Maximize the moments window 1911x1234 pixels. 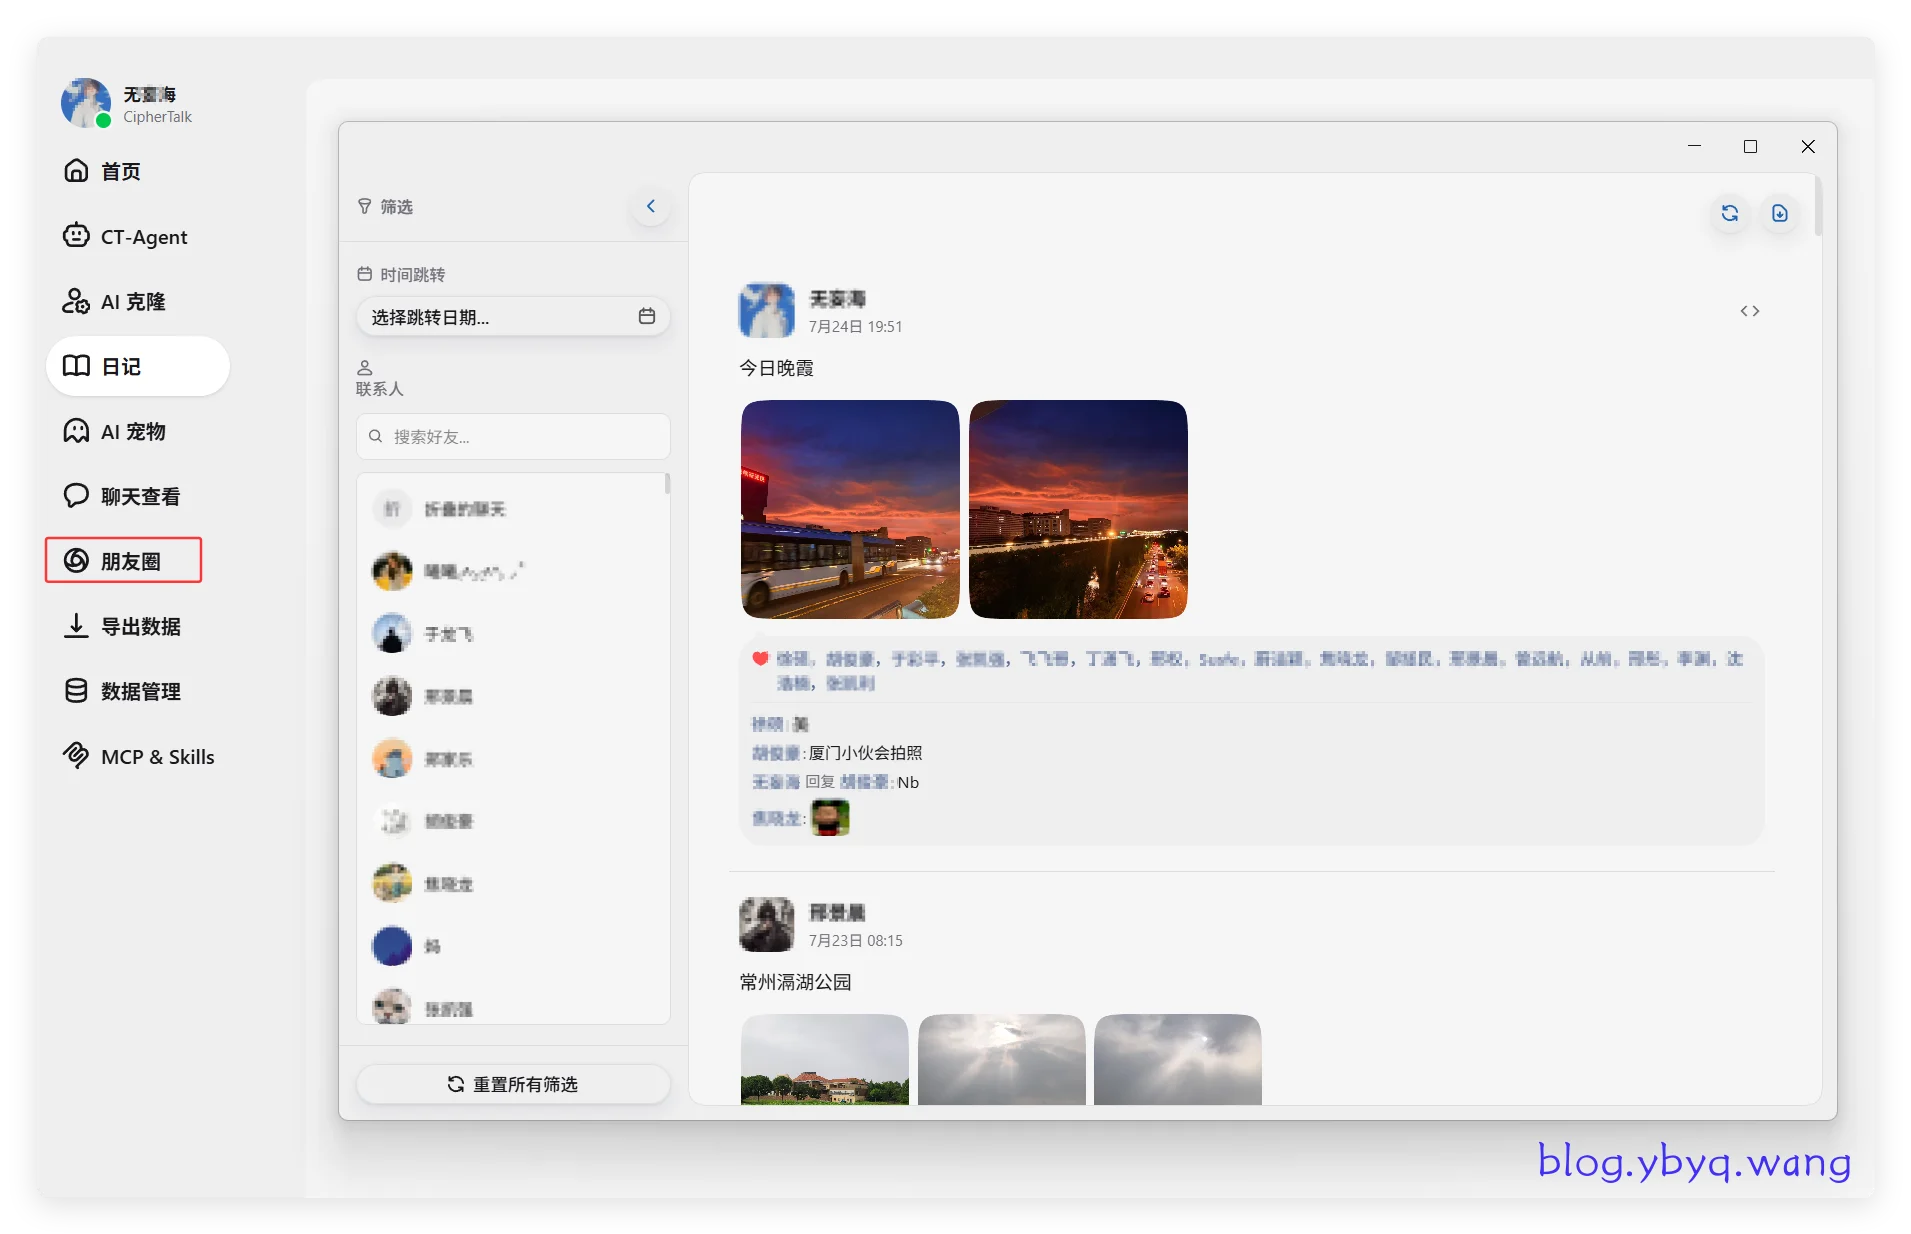pos(1750,146)
